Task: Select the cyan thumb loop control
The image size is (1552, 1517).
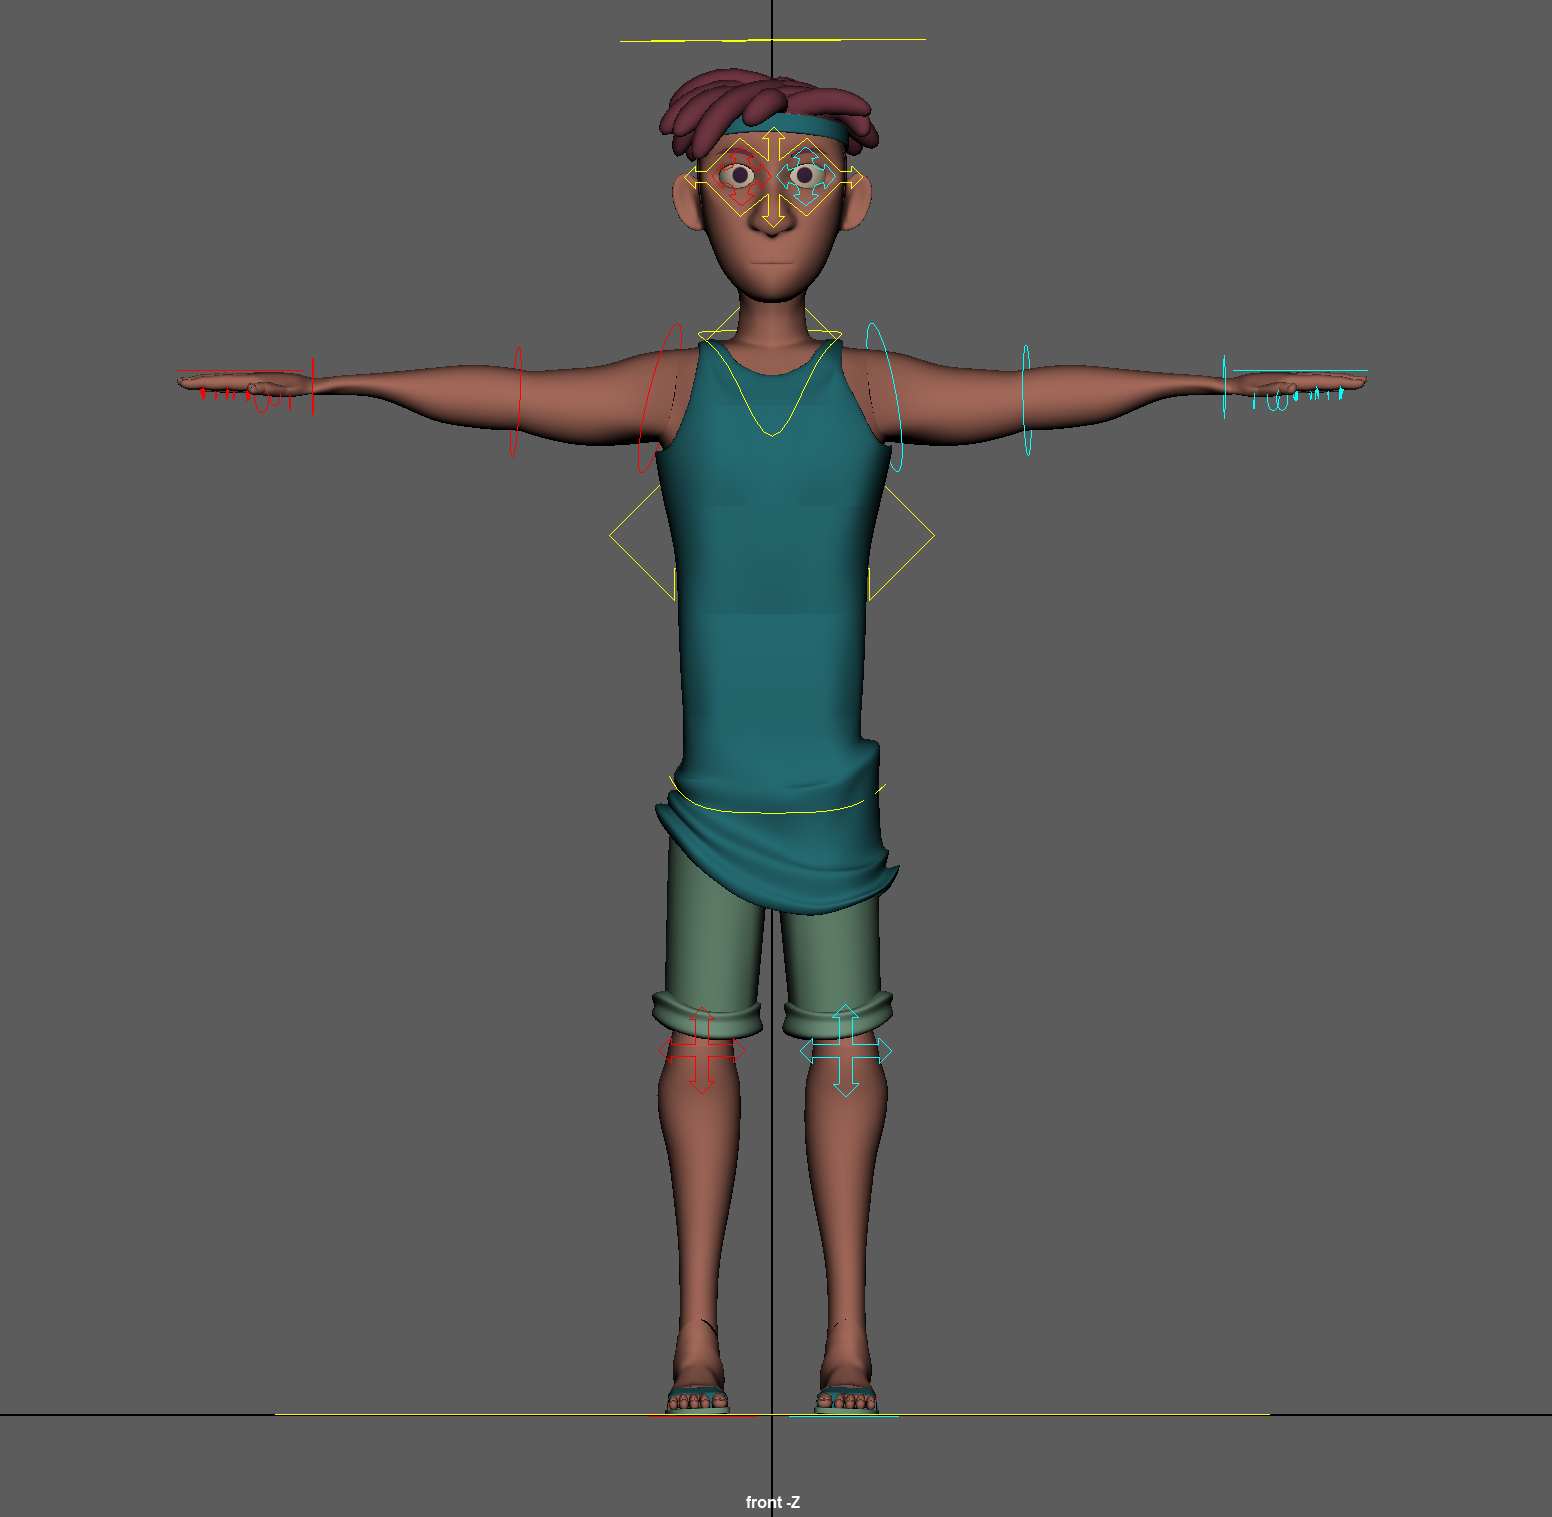Action: pos(1277,403)
